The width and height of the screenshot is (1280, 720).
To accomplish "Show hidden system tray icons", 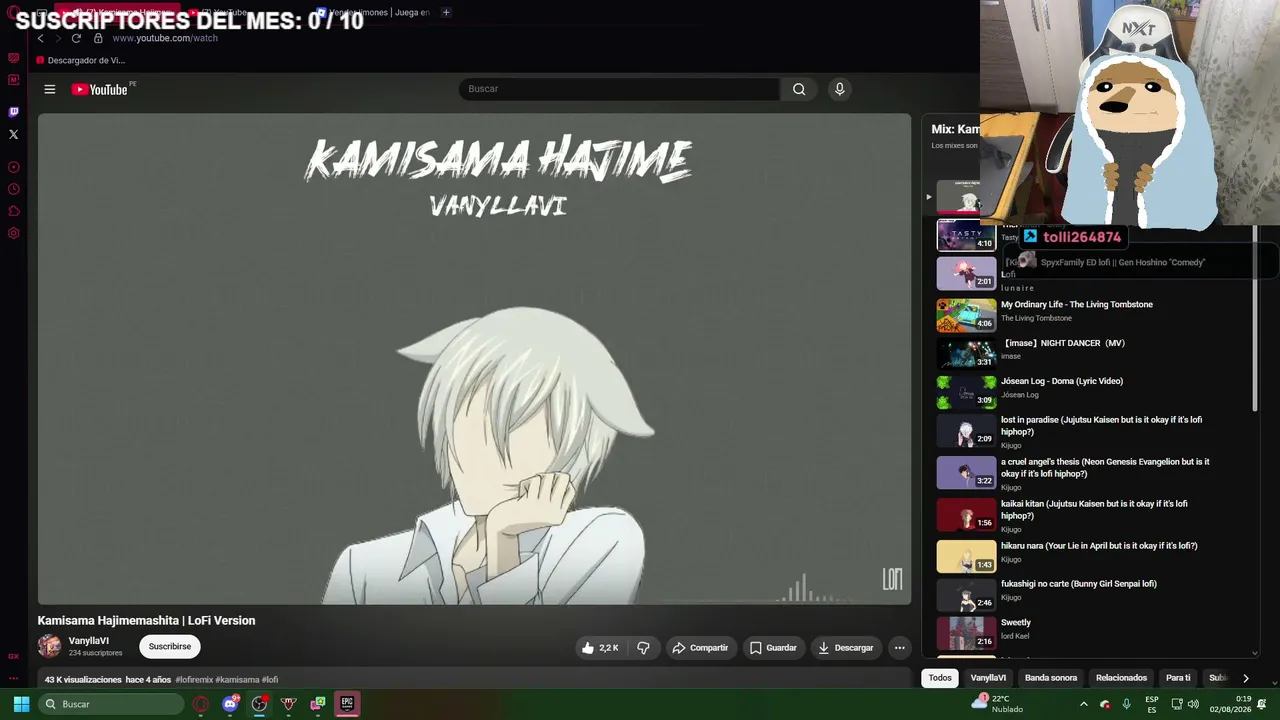I will pyautogui.click(x=1083, y=704).
